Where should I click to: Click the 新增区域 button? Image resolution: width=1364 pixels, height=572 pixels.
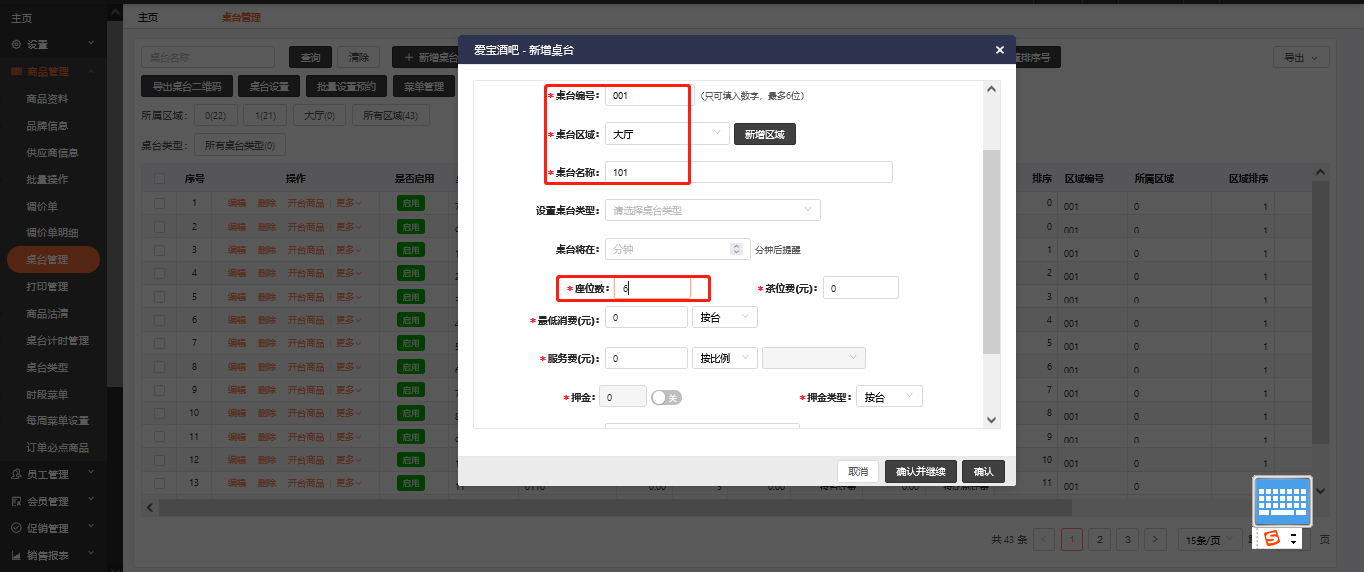click(765, 134)
